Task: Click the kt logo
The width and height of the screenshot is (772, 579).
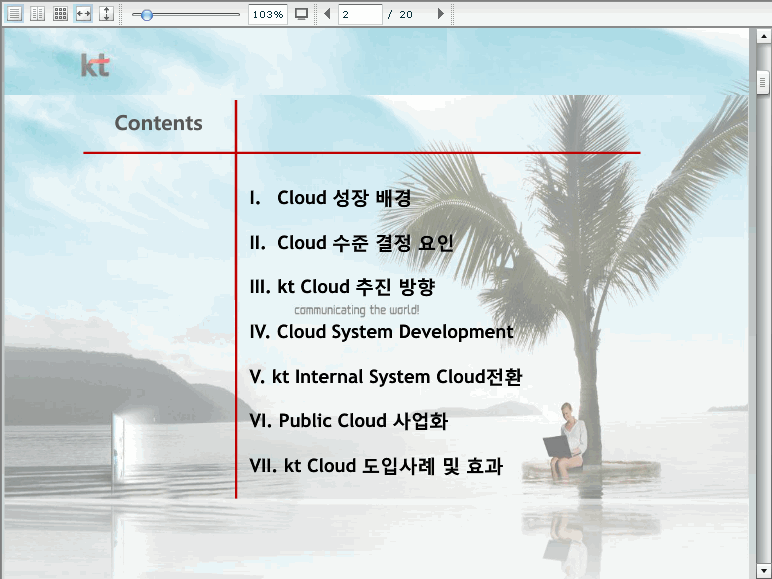Action: point(95,65)
